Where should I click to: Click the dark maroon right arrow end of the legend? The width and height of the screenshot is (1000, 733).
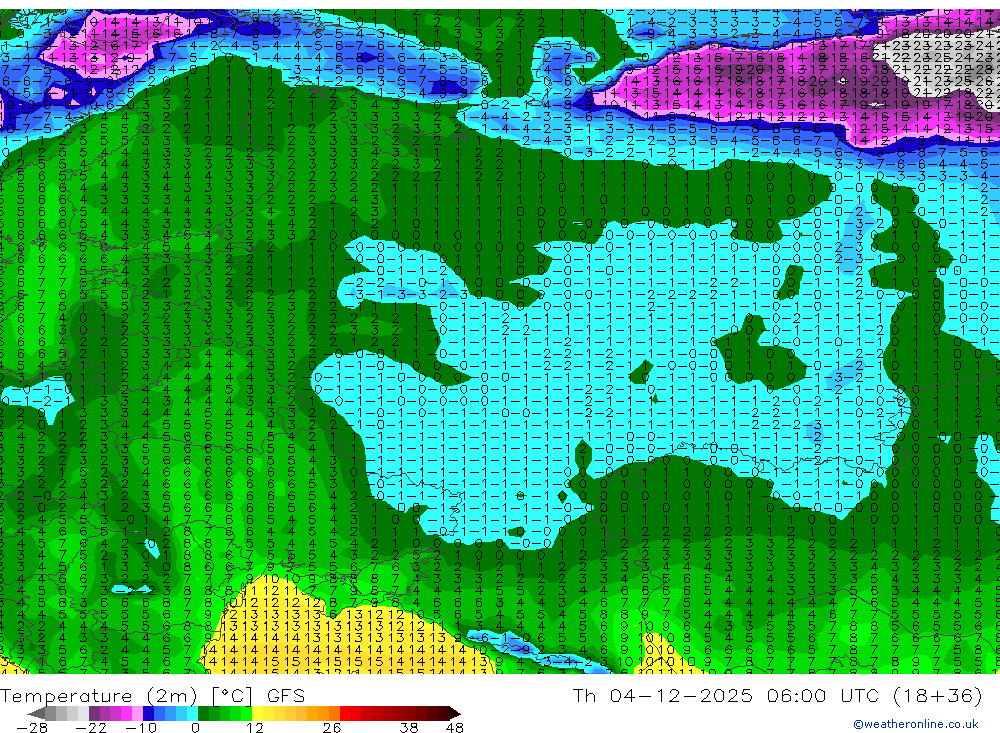tap(455, 713)
